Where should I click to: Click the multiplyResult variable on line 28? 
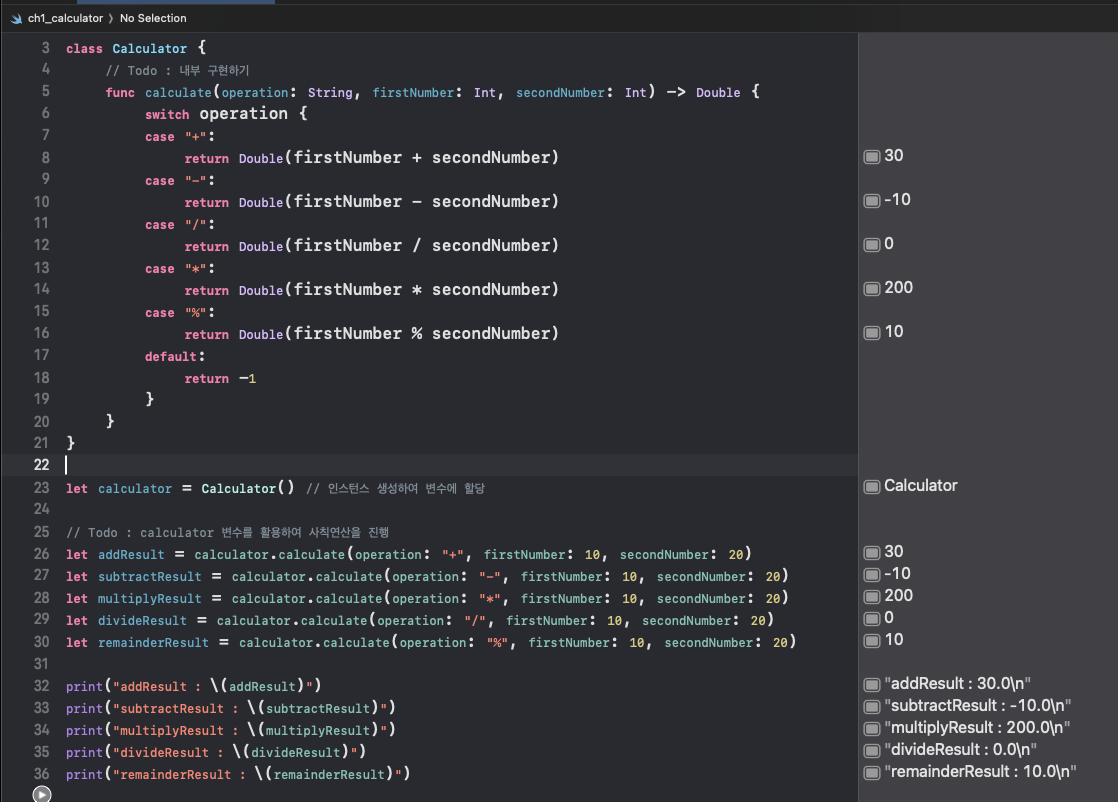(x=150, y=599)
